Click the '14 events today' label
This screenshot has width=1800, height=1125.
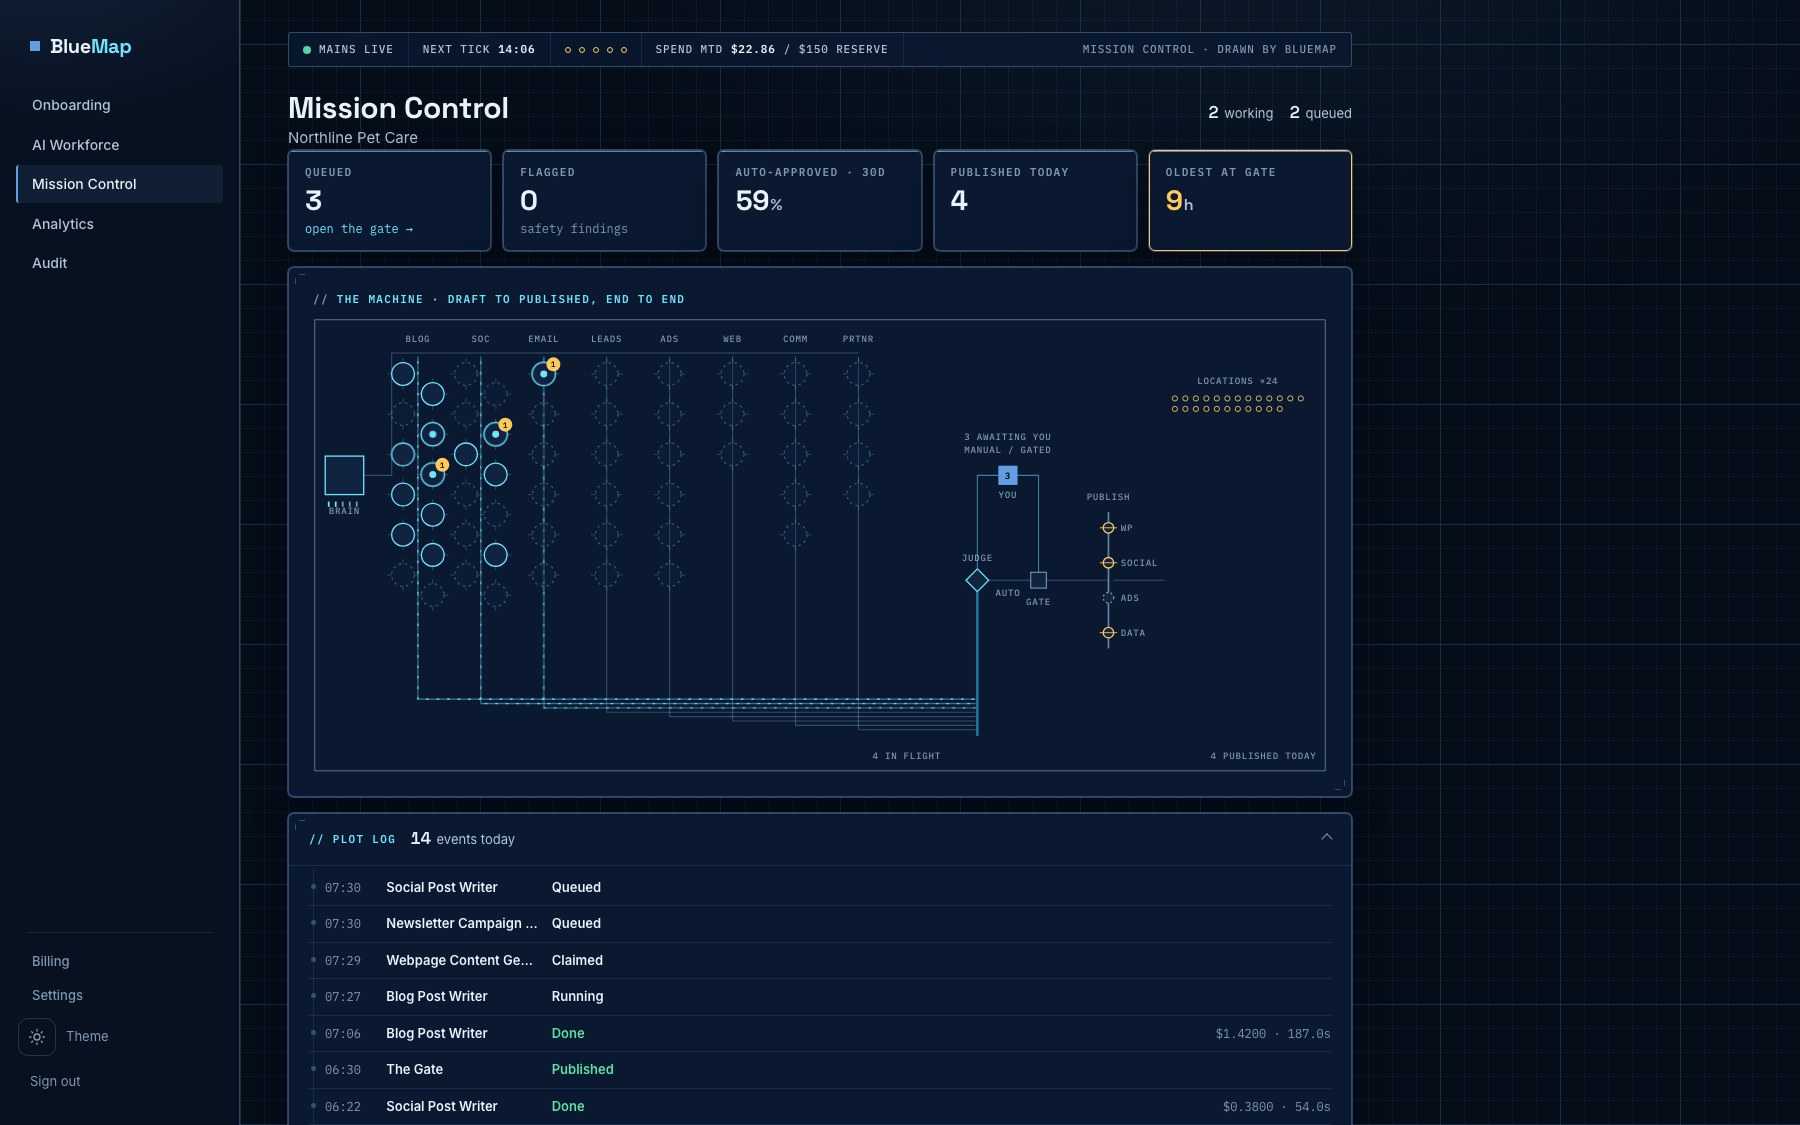tap(462, 839)
